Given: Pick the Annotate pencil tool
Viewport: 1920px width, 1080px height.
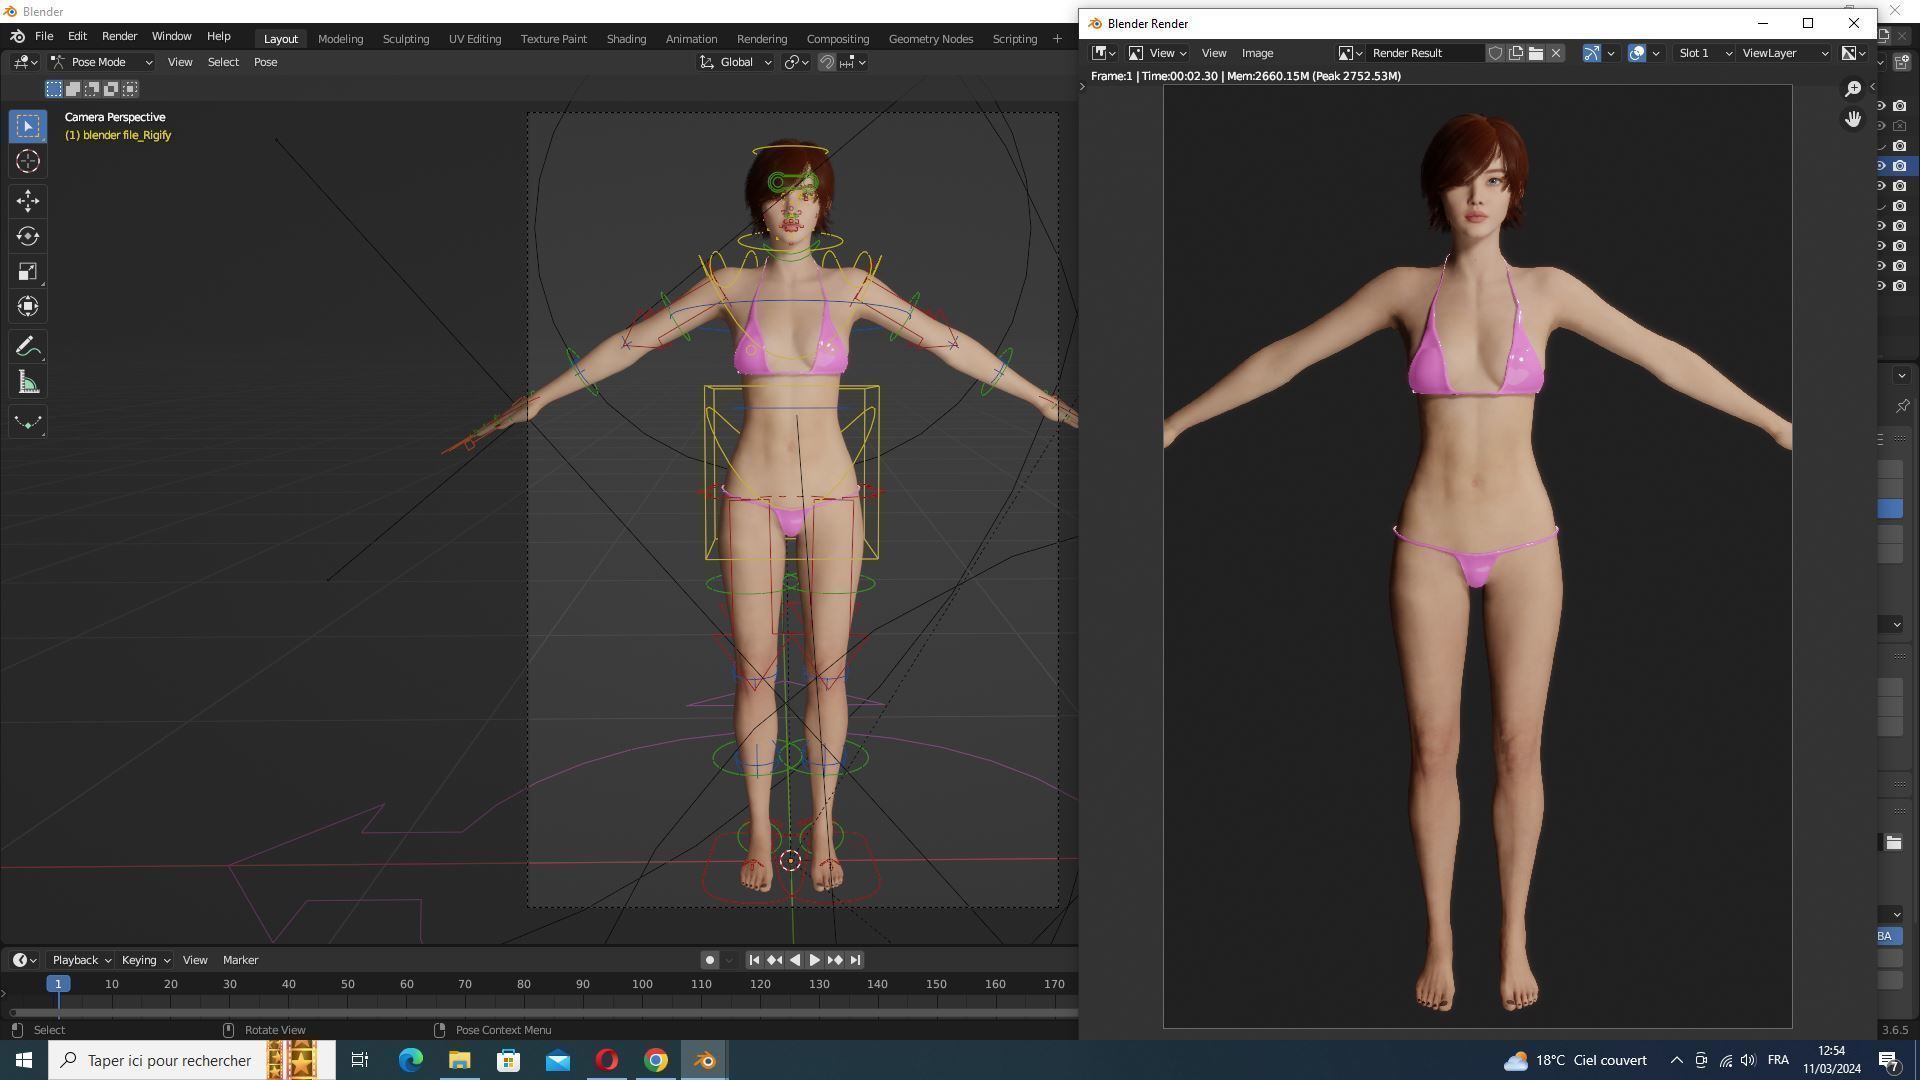Looking at the screenshot, I should click(x=27, y=347).
